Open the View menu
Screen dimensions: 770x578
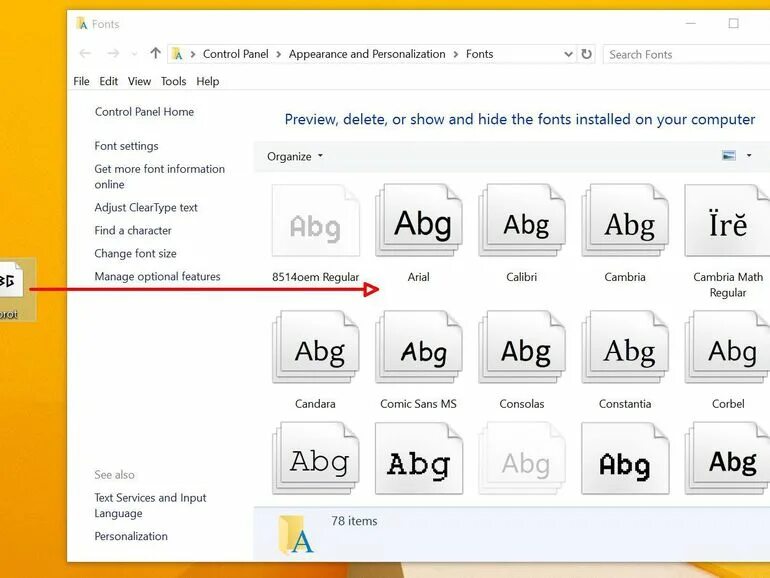click(x=139, y=82)
